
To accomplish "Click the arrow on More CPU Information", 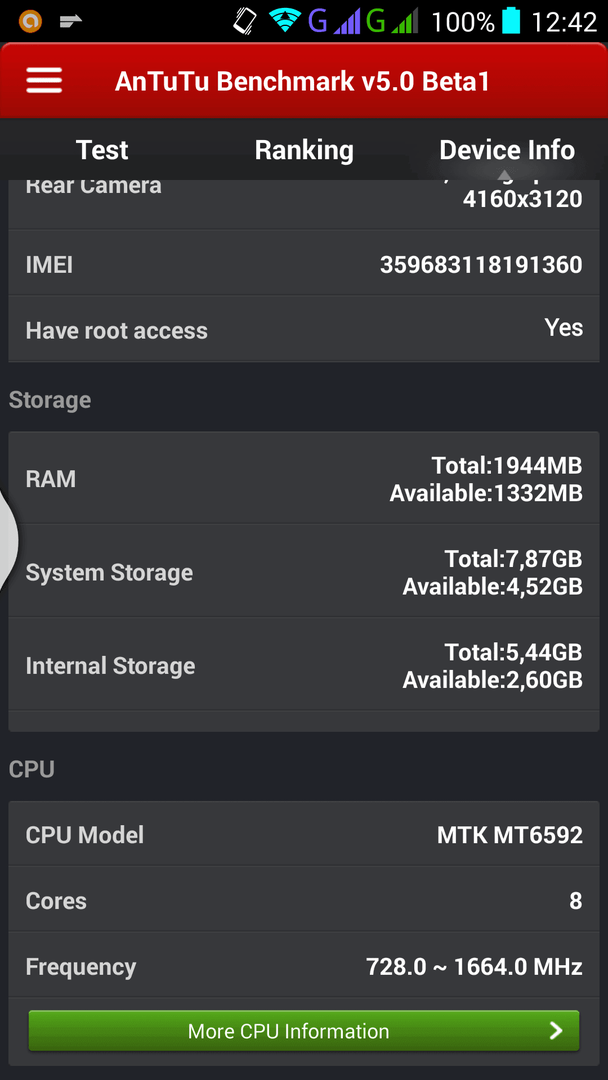I will click(556, 1030).
